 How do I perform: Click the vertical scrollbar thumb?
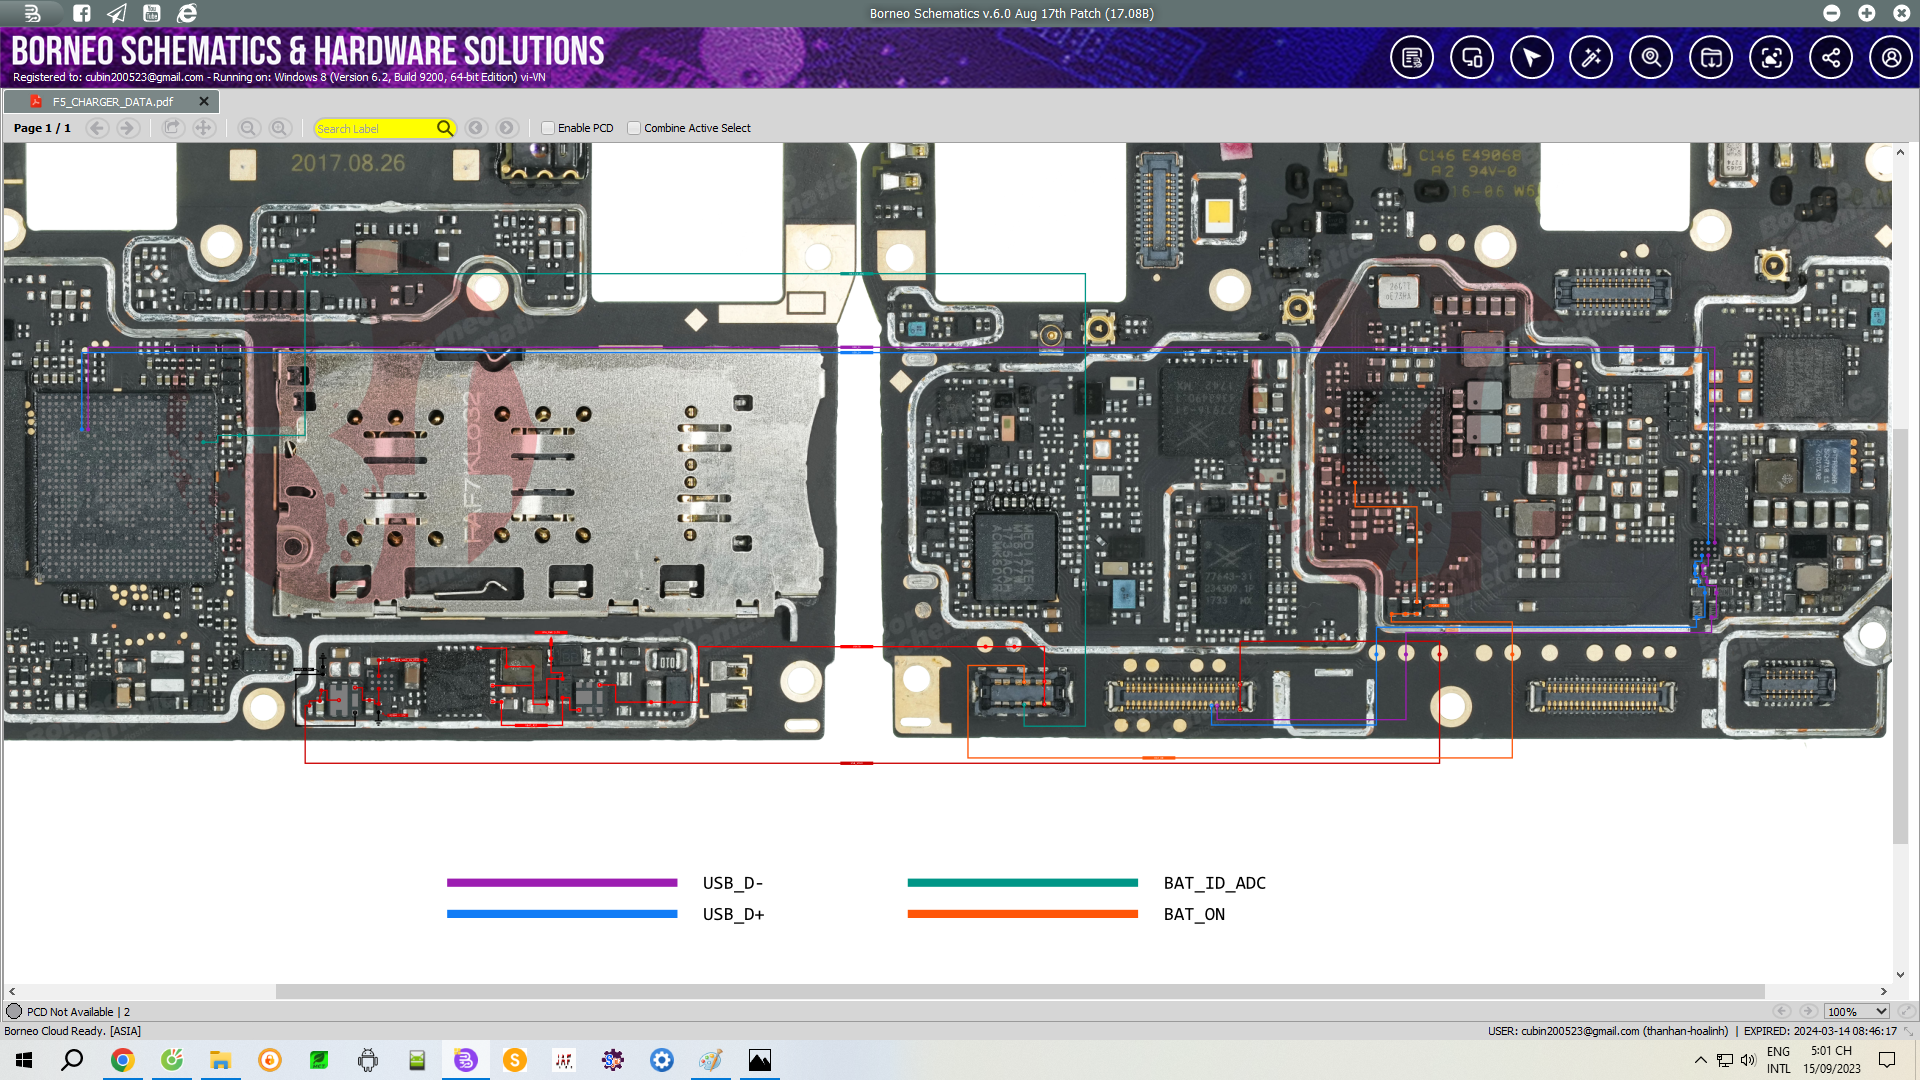1900,635
